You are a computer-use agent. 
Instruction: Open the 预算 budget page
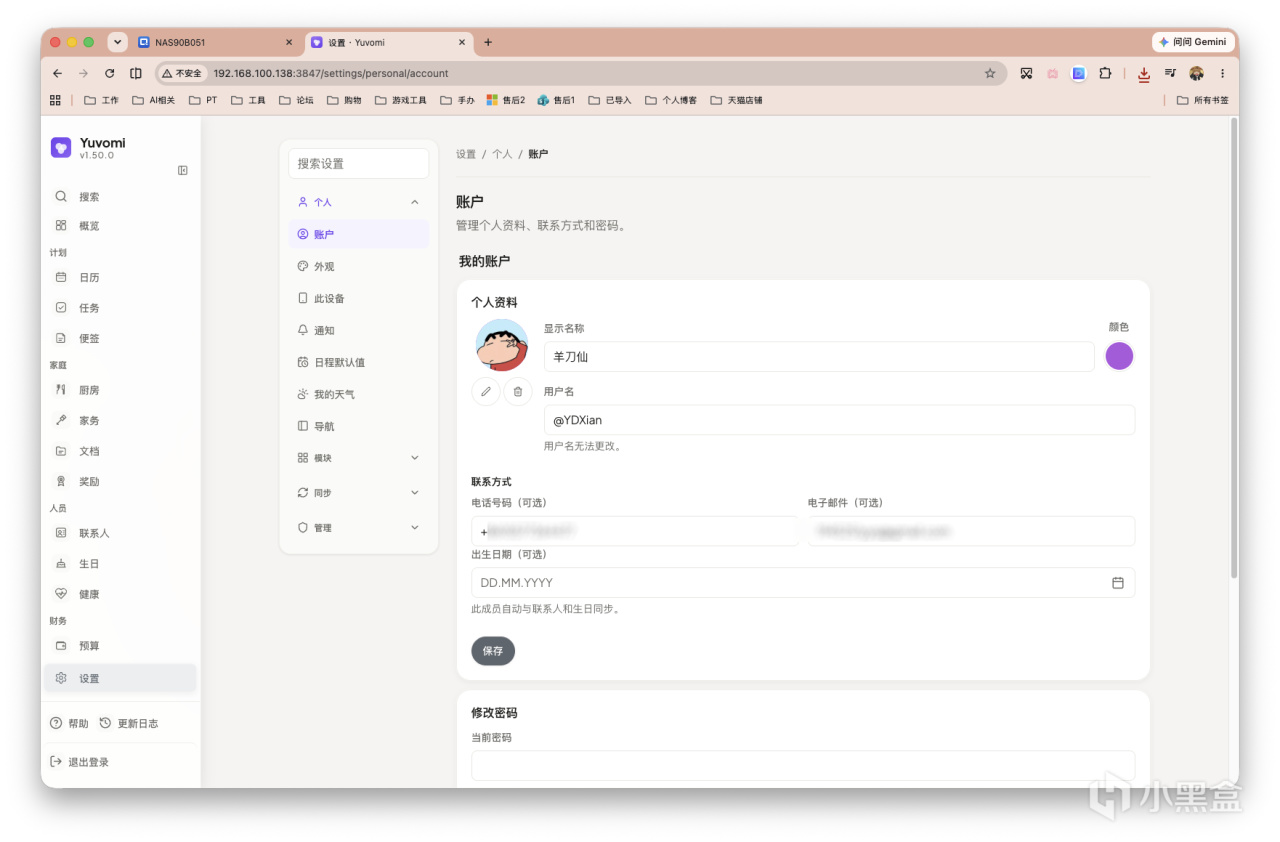pyautogui.click(x=120, y=646)
